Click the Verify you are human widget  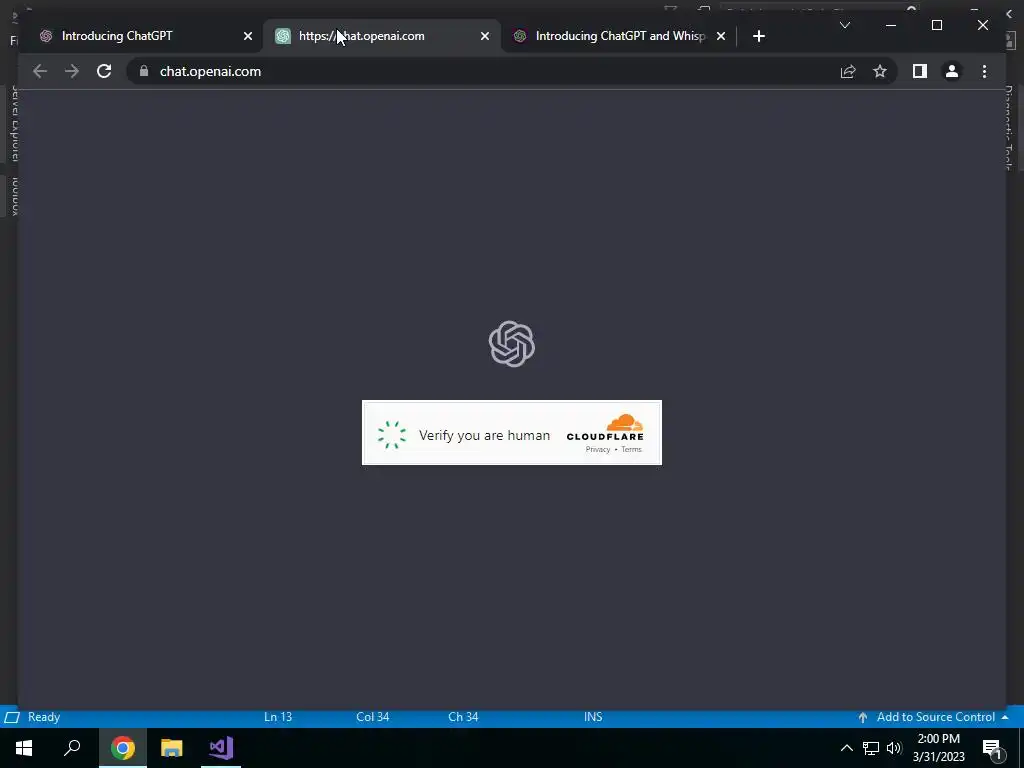[x=512, y=432]
